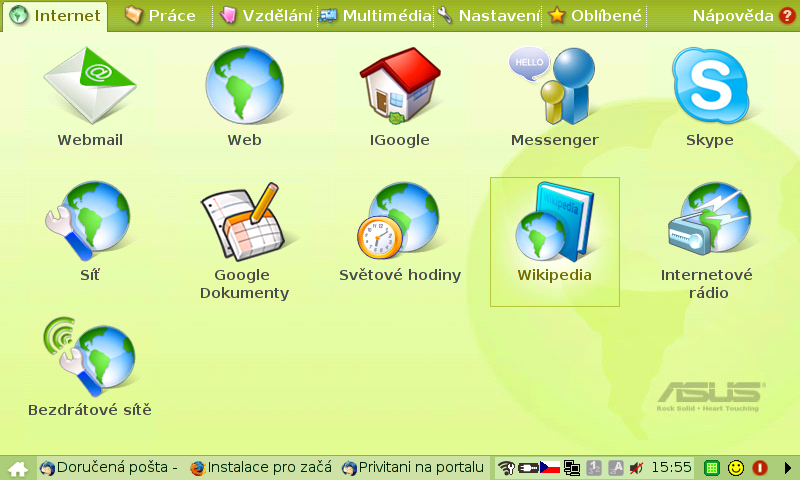Switch to the Vzdělání tab
This screenshot has height=480, width=800.
coord(265,16)
